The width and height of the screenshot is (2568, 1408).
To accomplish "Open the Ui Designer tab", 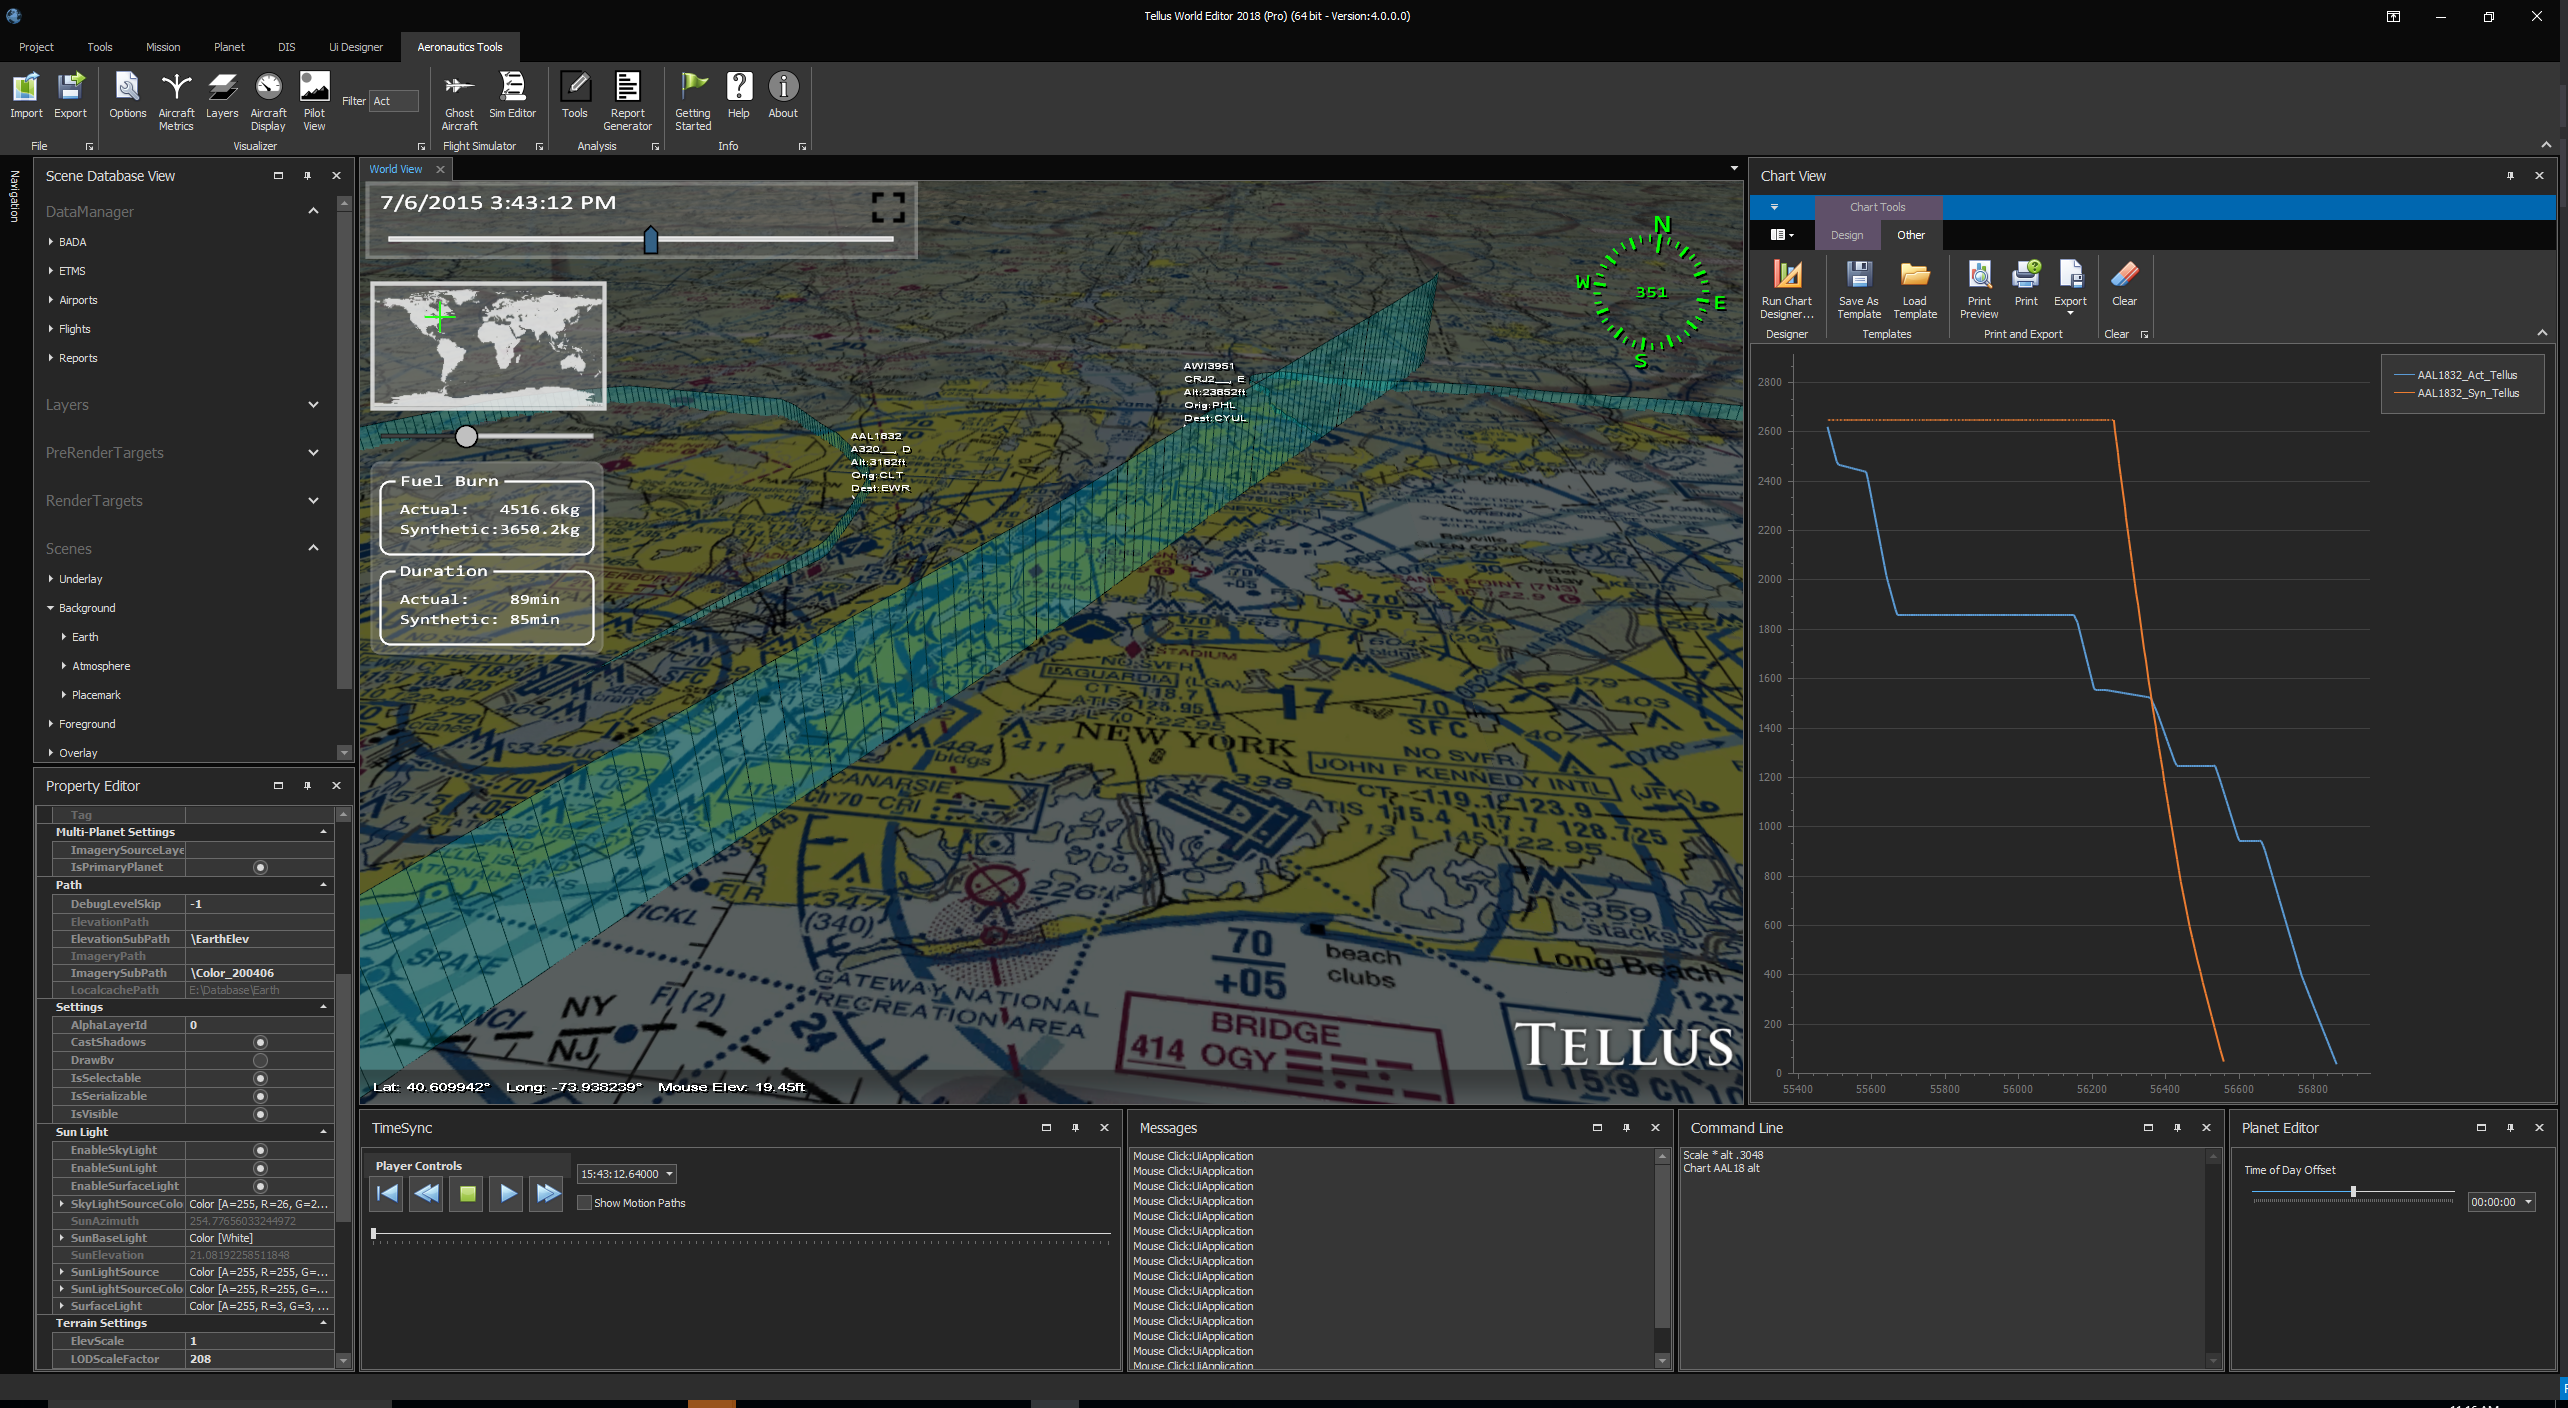I will tap(356, 47).
